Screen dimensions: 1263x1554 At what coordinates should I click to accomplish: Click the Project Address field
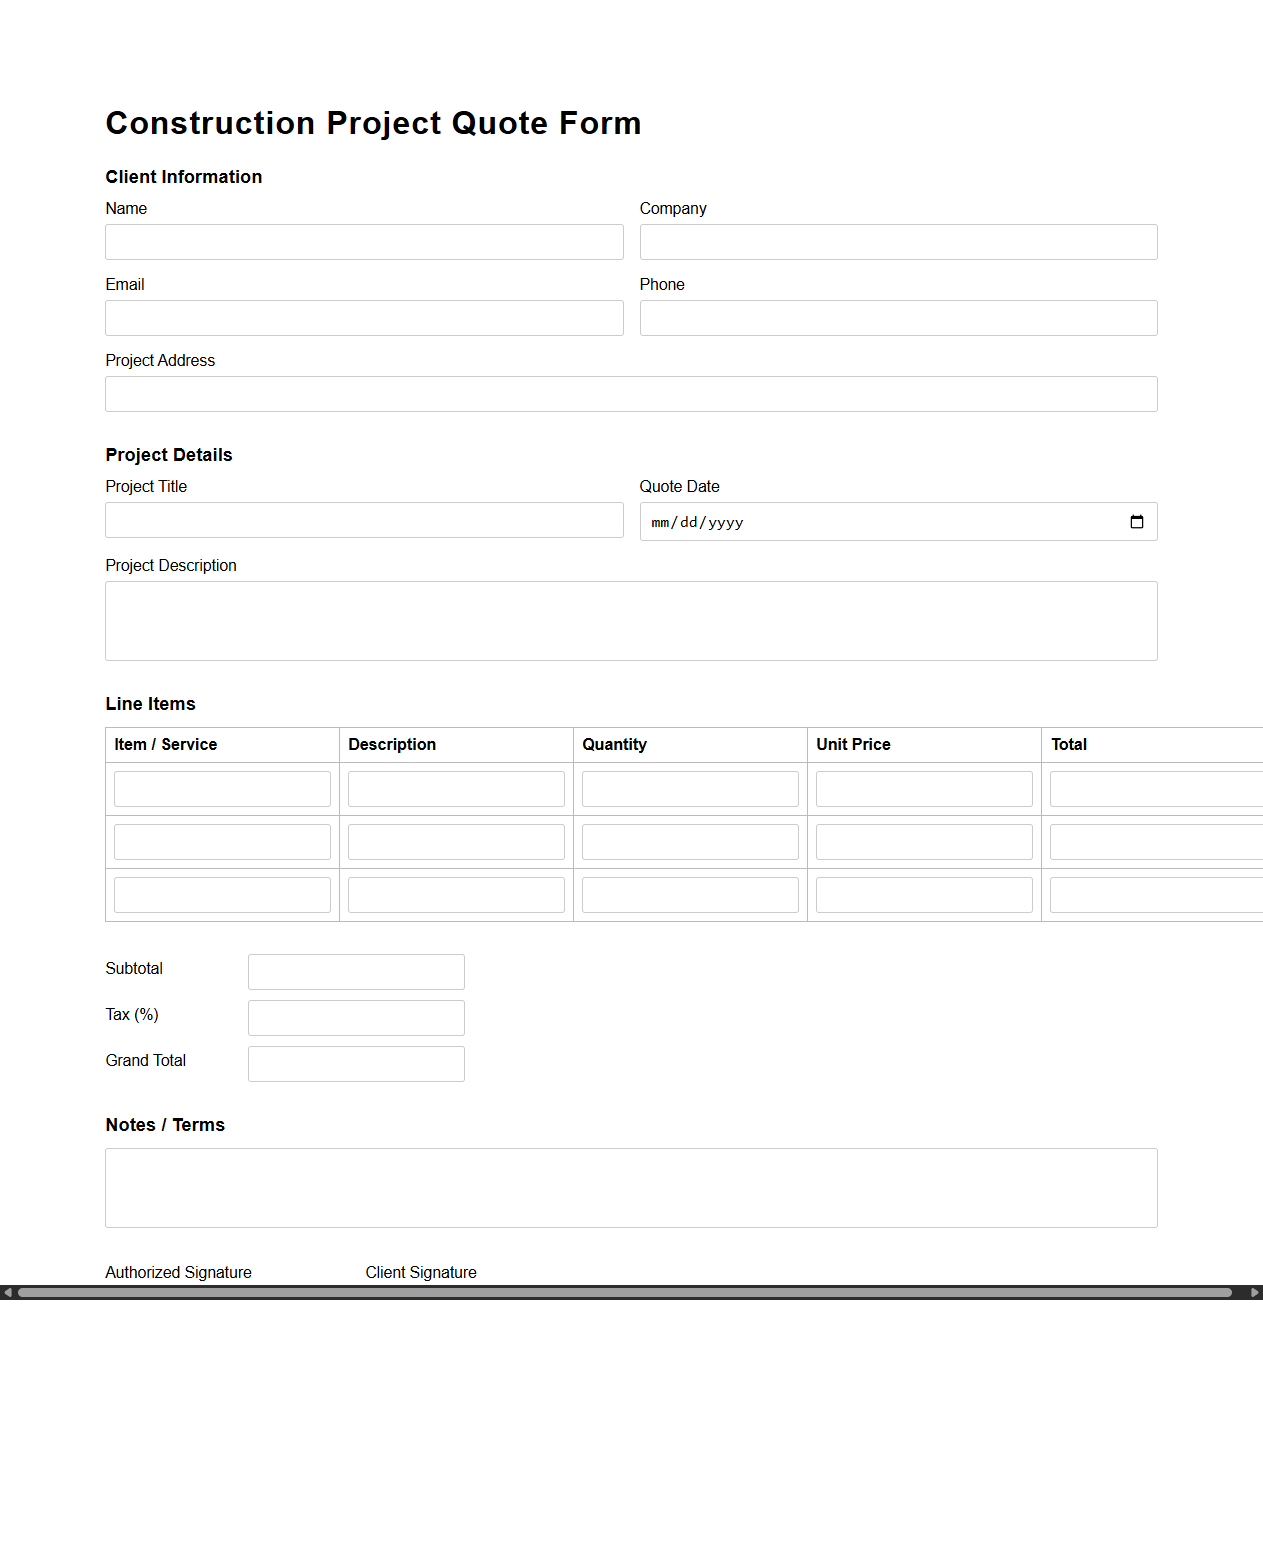click(x=631, y=393)
